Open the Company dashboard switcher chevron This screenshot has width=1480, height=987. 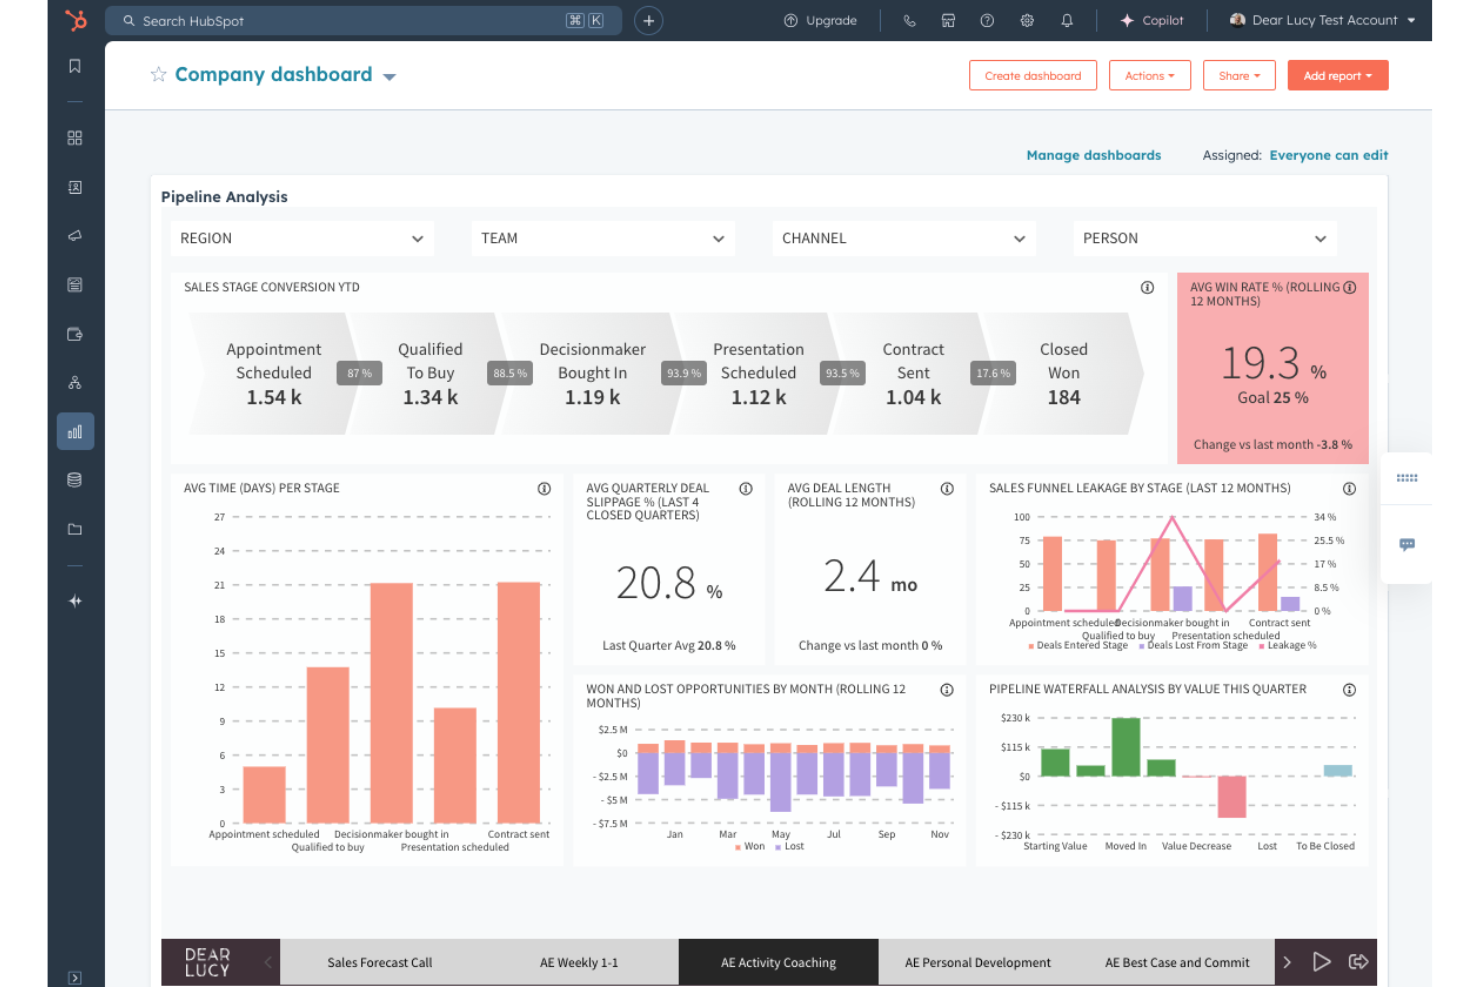tap(389, 75)
